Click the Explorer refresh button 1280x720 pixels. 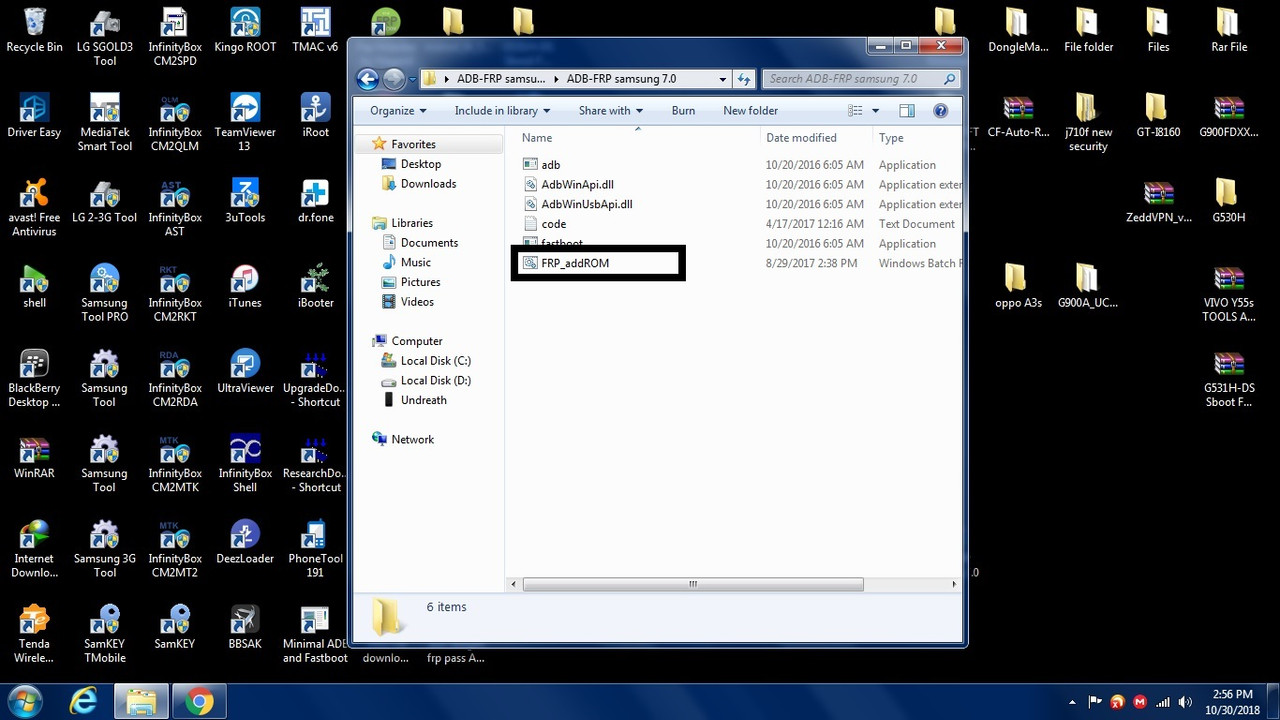click(x=744, y=79)
